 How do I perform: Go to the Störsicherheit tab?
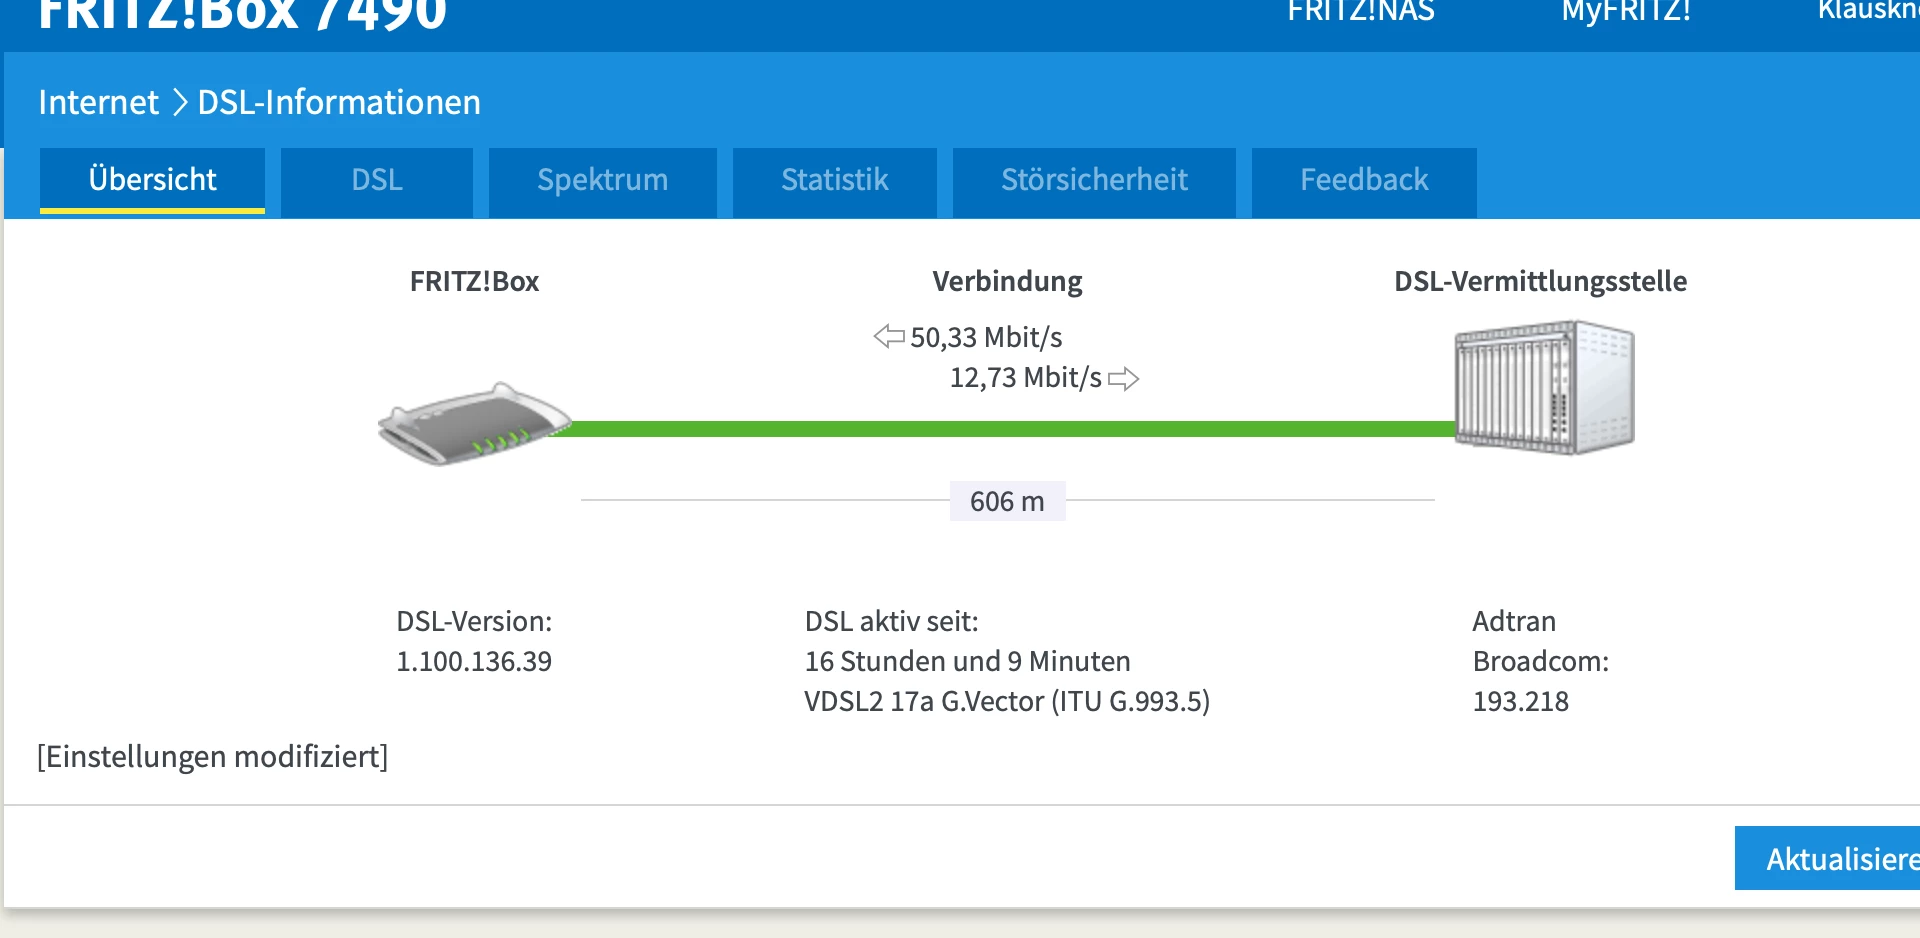(1094, 180)
